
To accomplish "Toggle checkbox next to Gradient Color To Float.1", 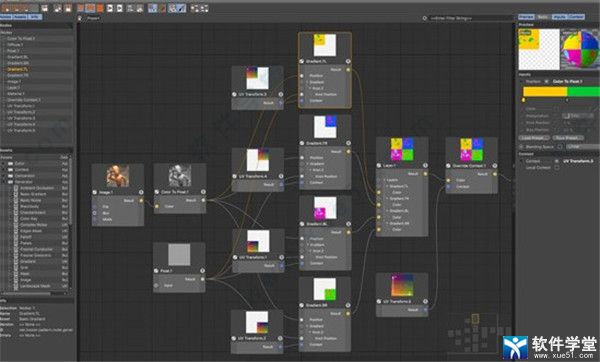I will [x=546, y=82].
